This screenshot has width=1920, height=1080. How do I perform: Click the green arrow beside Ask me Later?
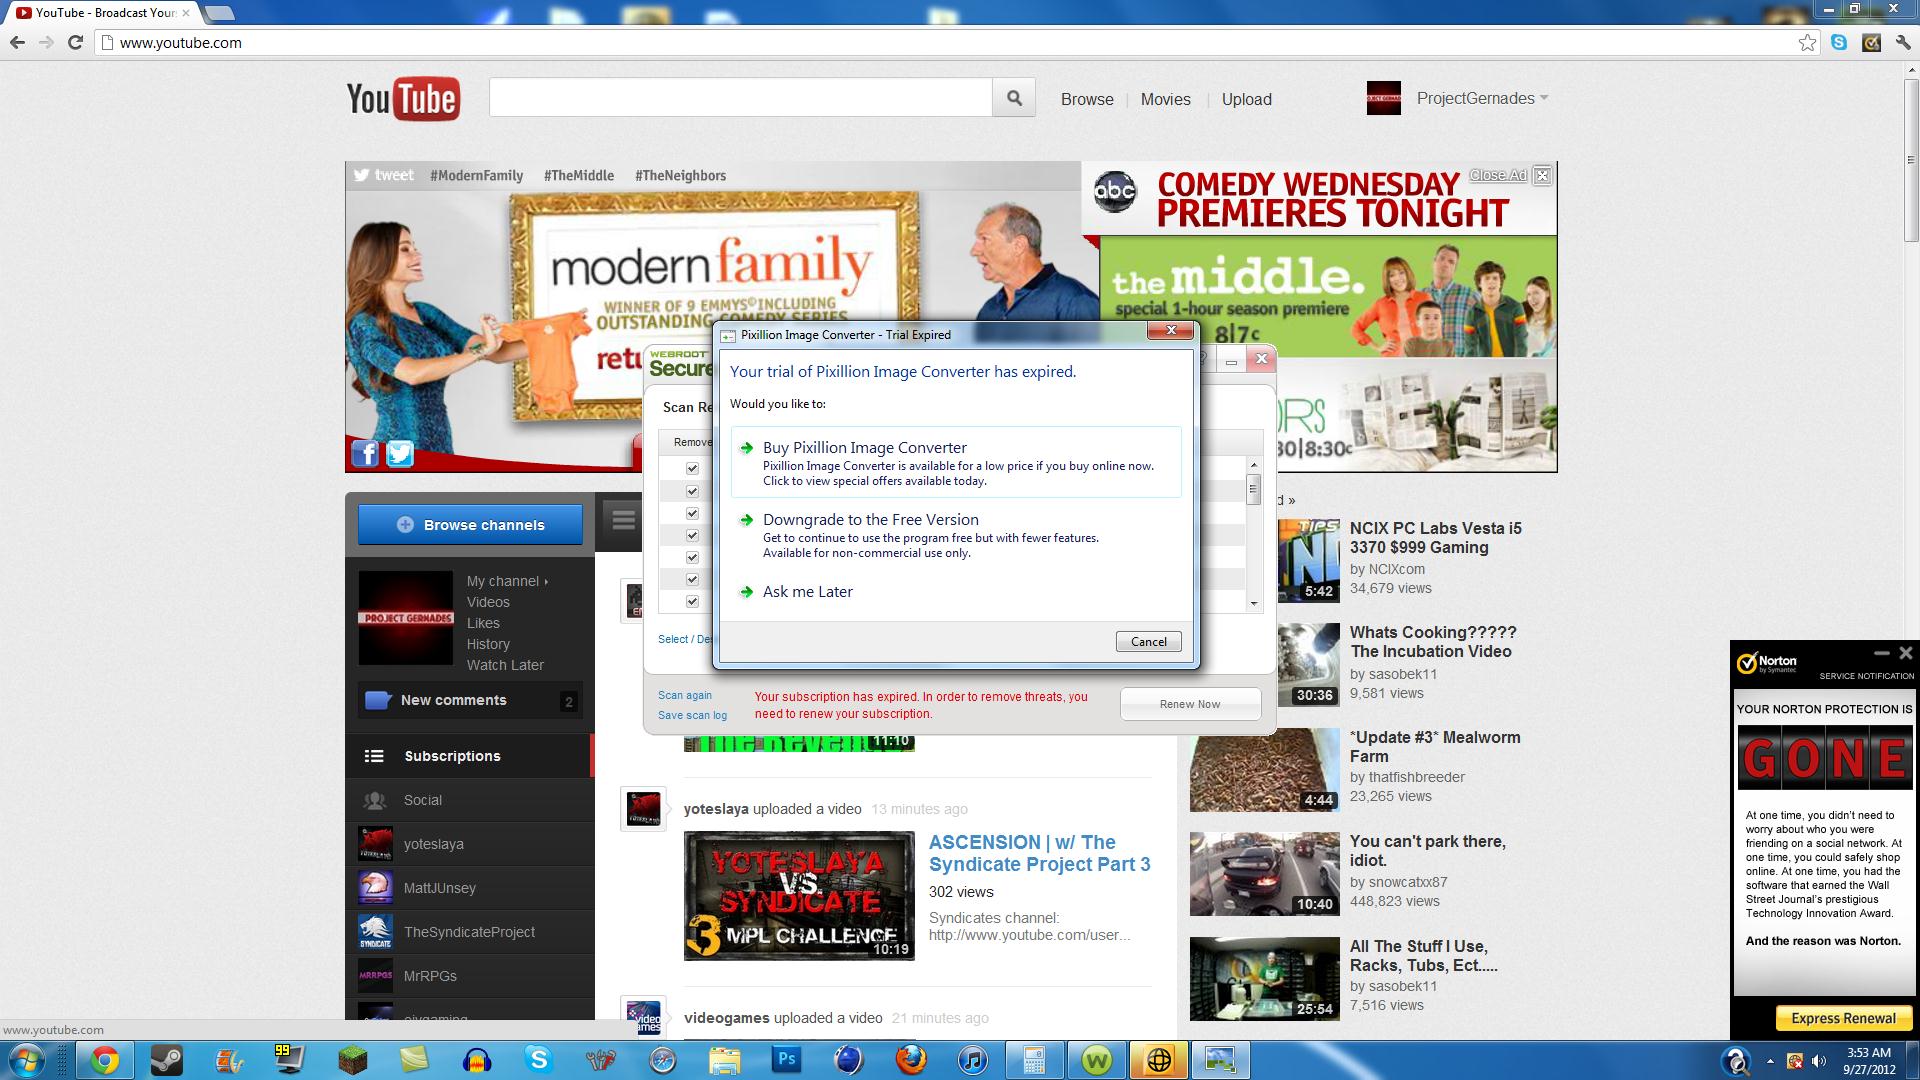(x=746, y=592)
